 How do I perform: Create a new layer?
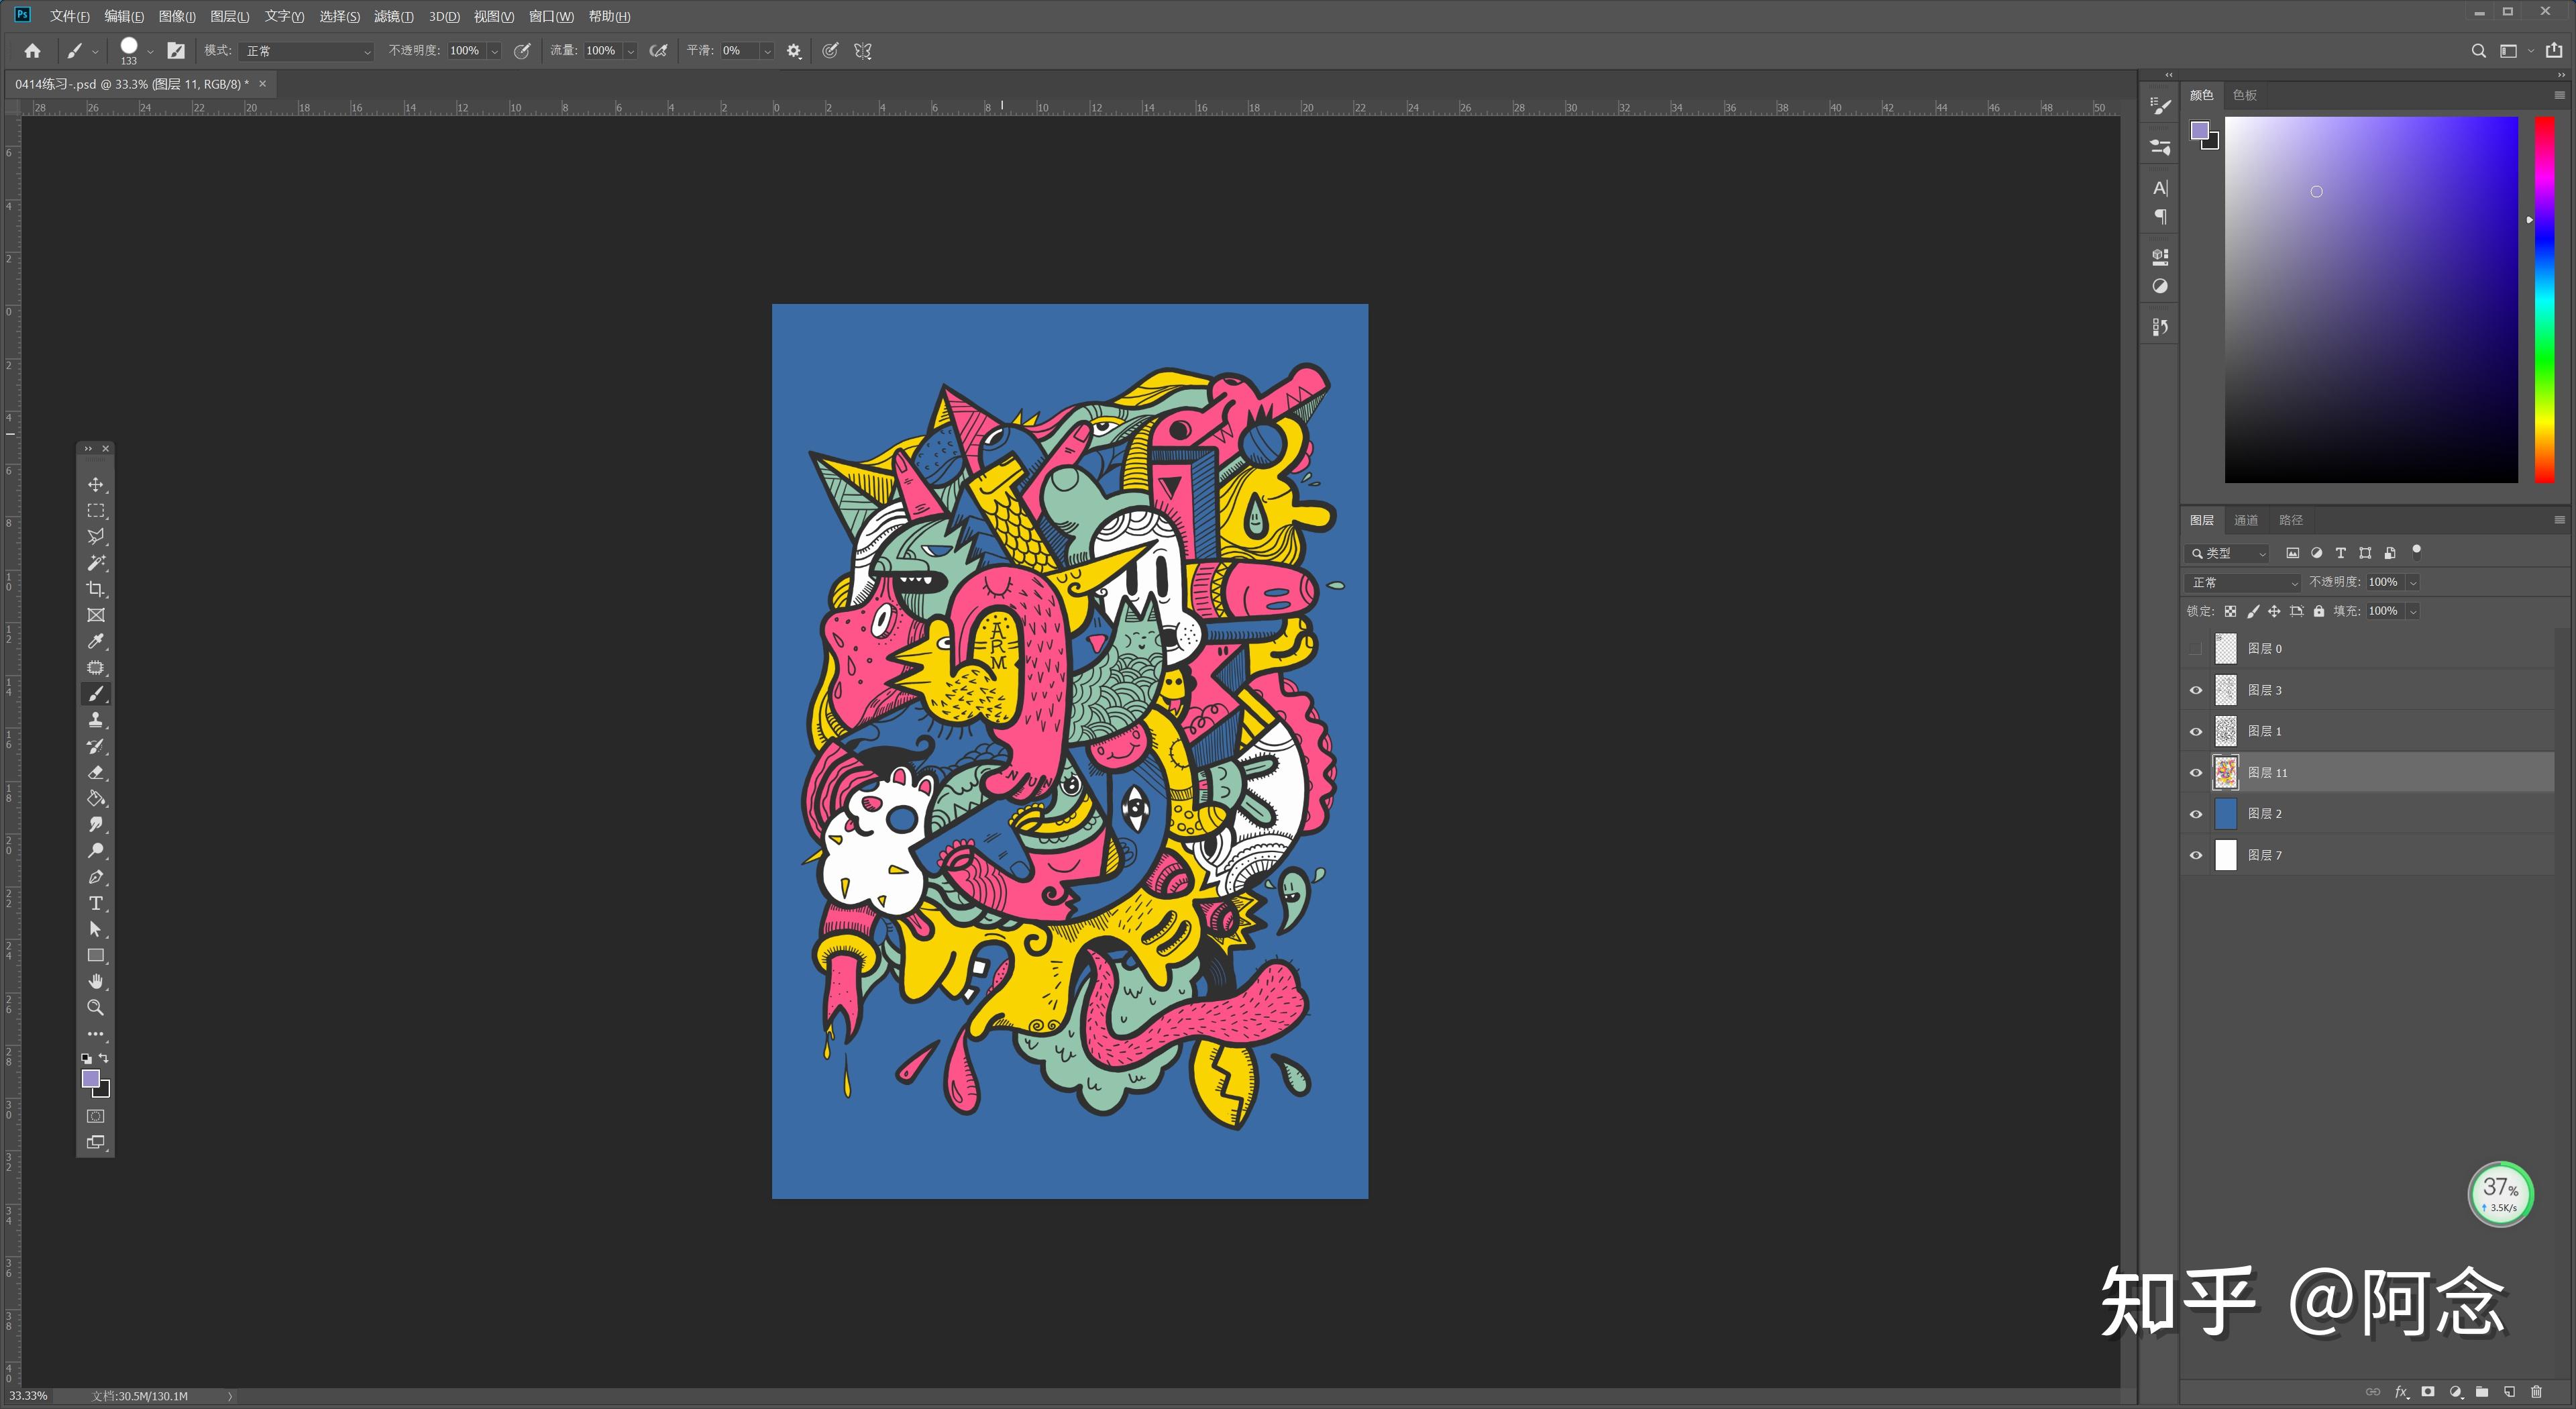pyautogui.click(x=2509, y=1391)
